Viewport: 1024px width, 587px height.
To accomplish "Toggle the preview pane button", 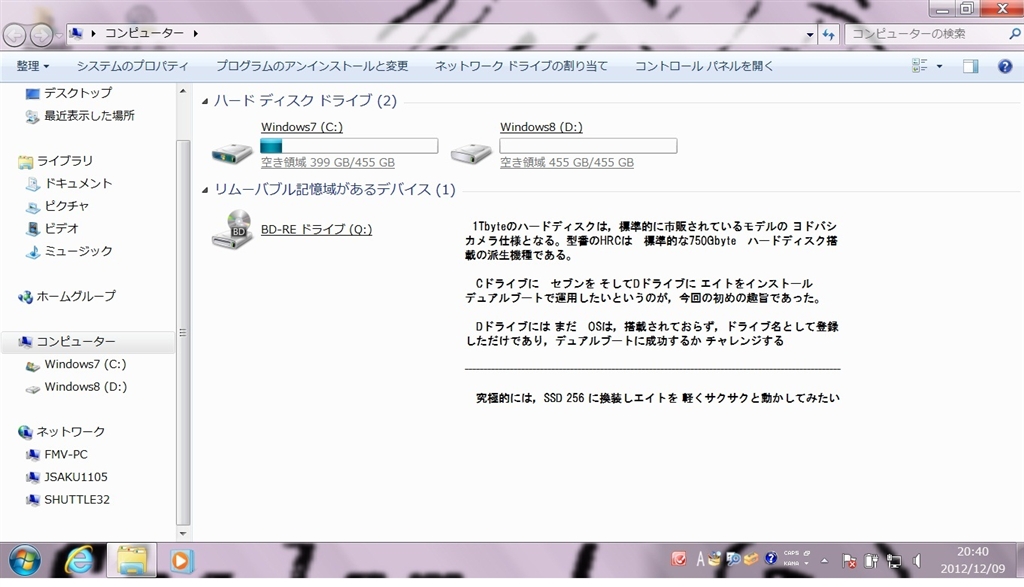I will 970,66.
